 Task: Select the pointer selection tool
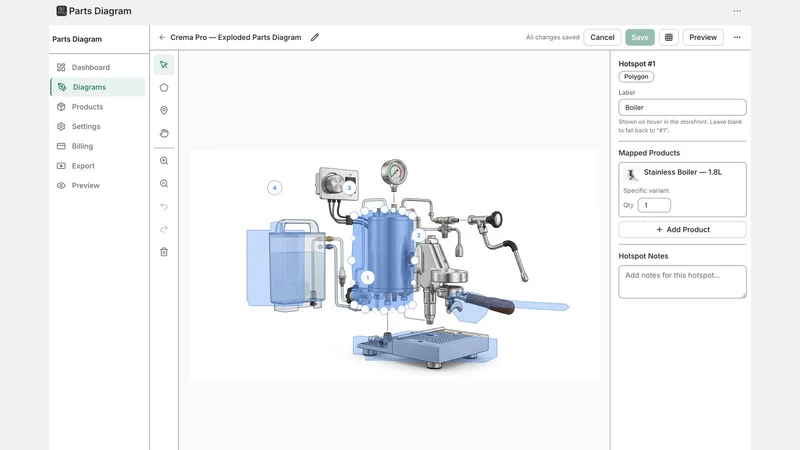[x=164, y=65]
